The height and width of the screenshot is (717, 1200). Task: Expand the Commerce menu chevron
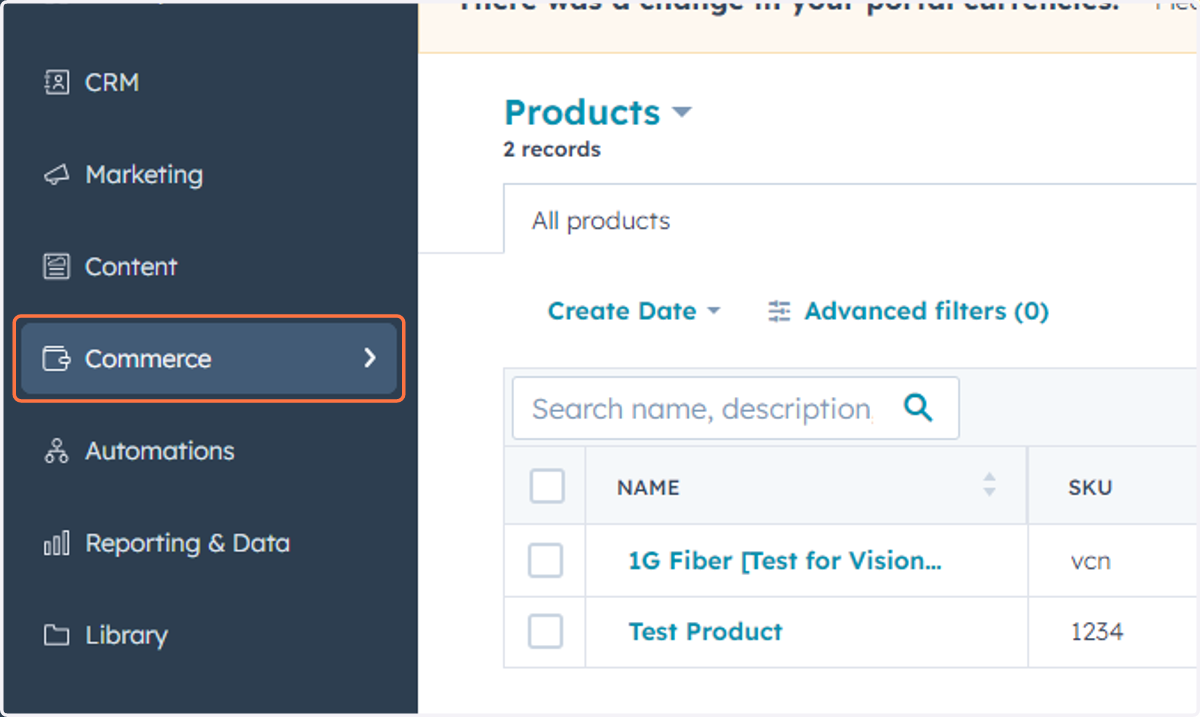(x=370, y=358)
